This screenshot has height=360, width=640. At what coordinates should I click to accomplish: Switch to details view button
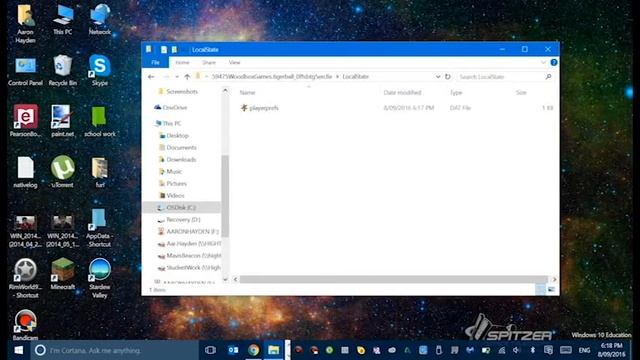(x=540, y=289)
